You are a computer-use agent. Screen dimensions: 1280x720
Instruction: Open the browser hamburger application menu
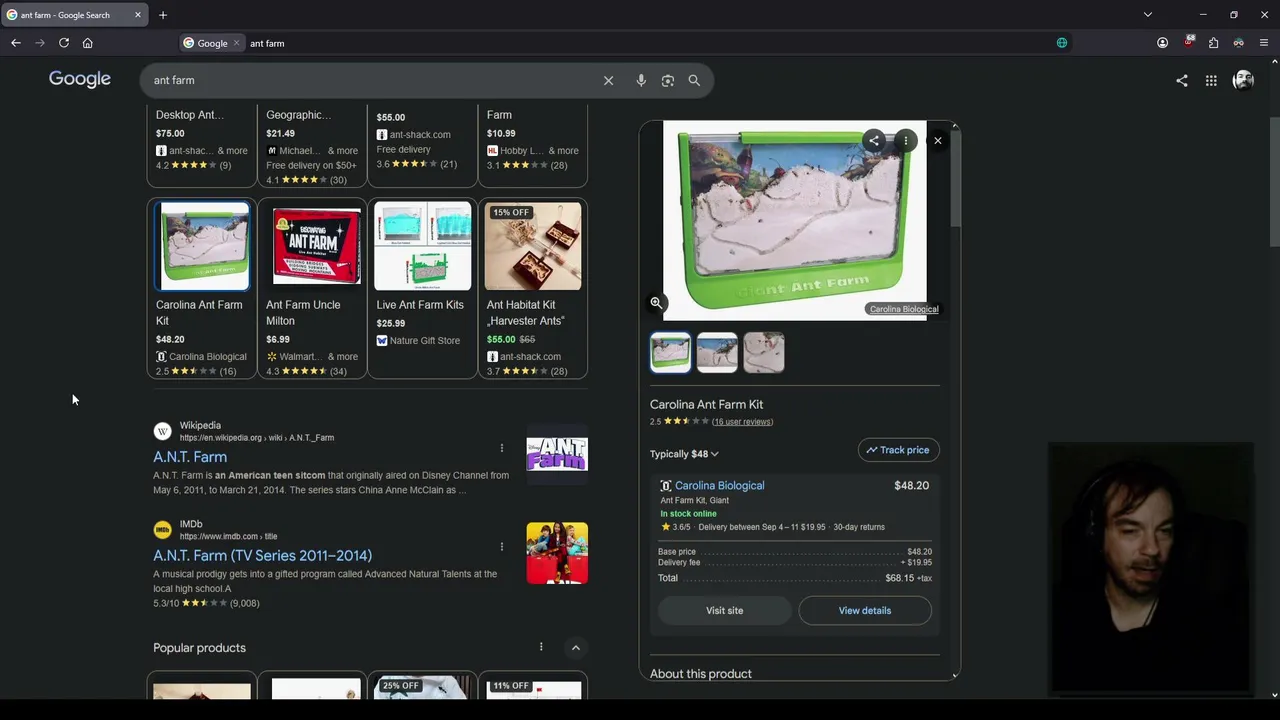coord(1264,43)
